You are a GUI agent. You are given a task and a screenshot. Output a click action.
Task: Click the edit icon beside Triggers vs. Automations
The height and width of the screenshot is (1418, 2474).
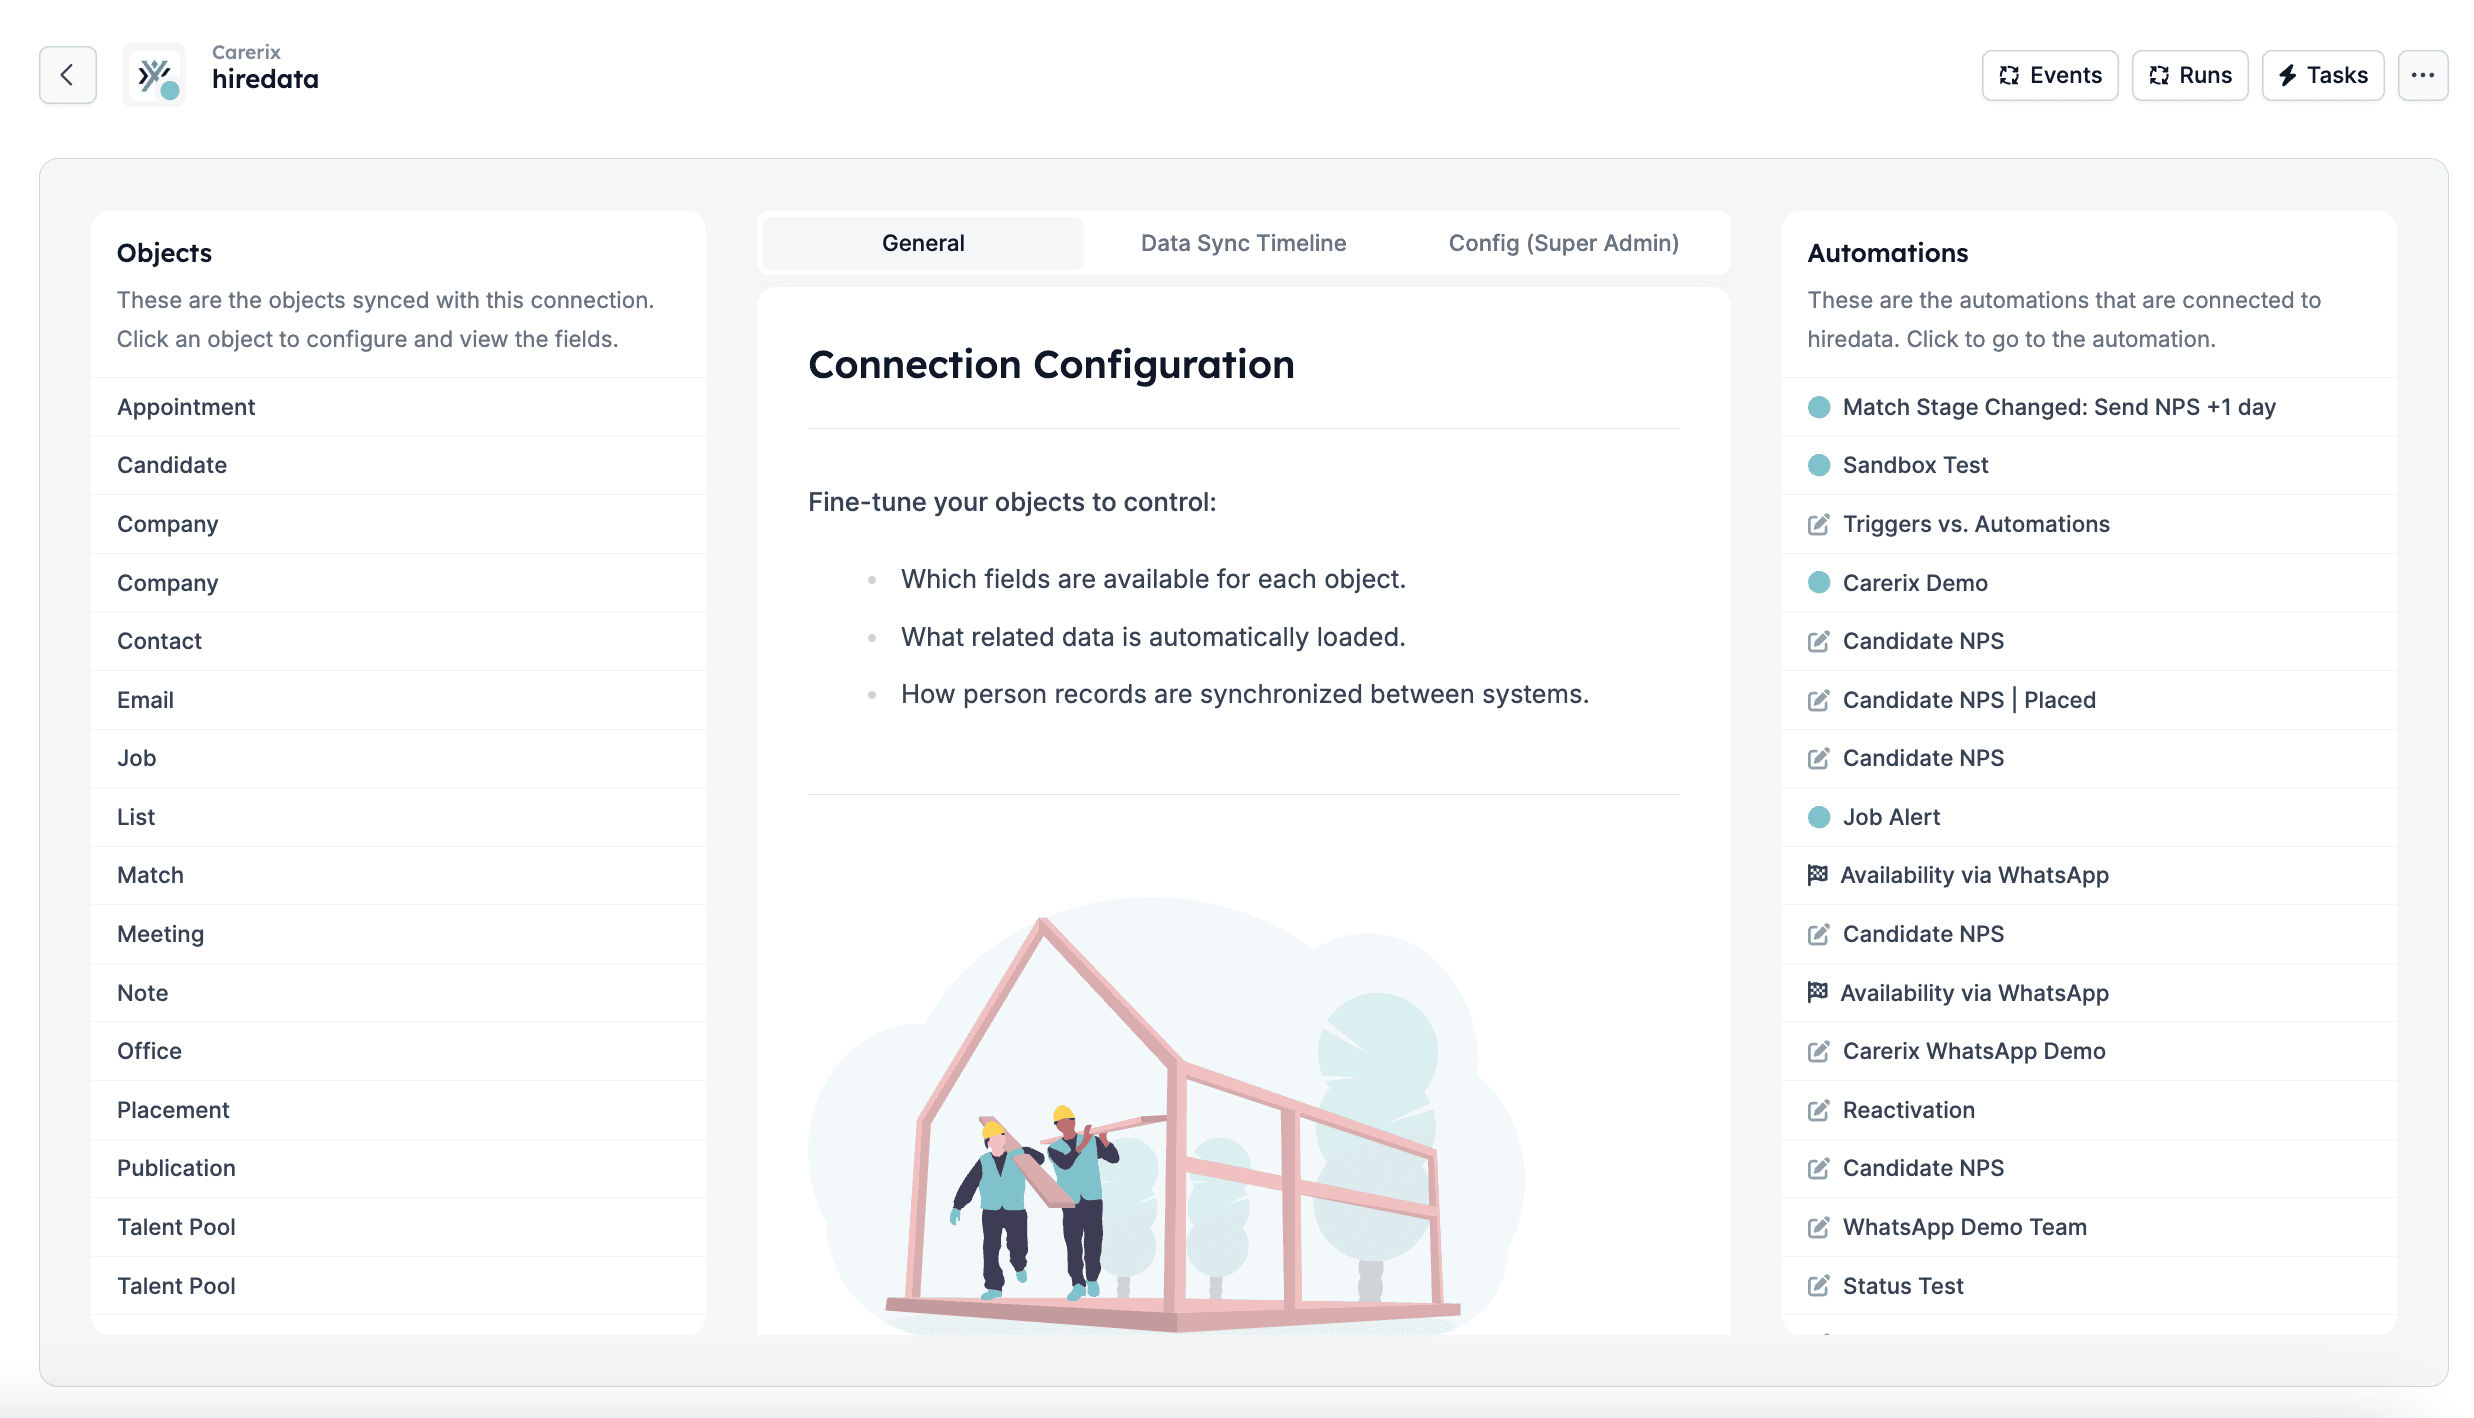pos(1819,524)
